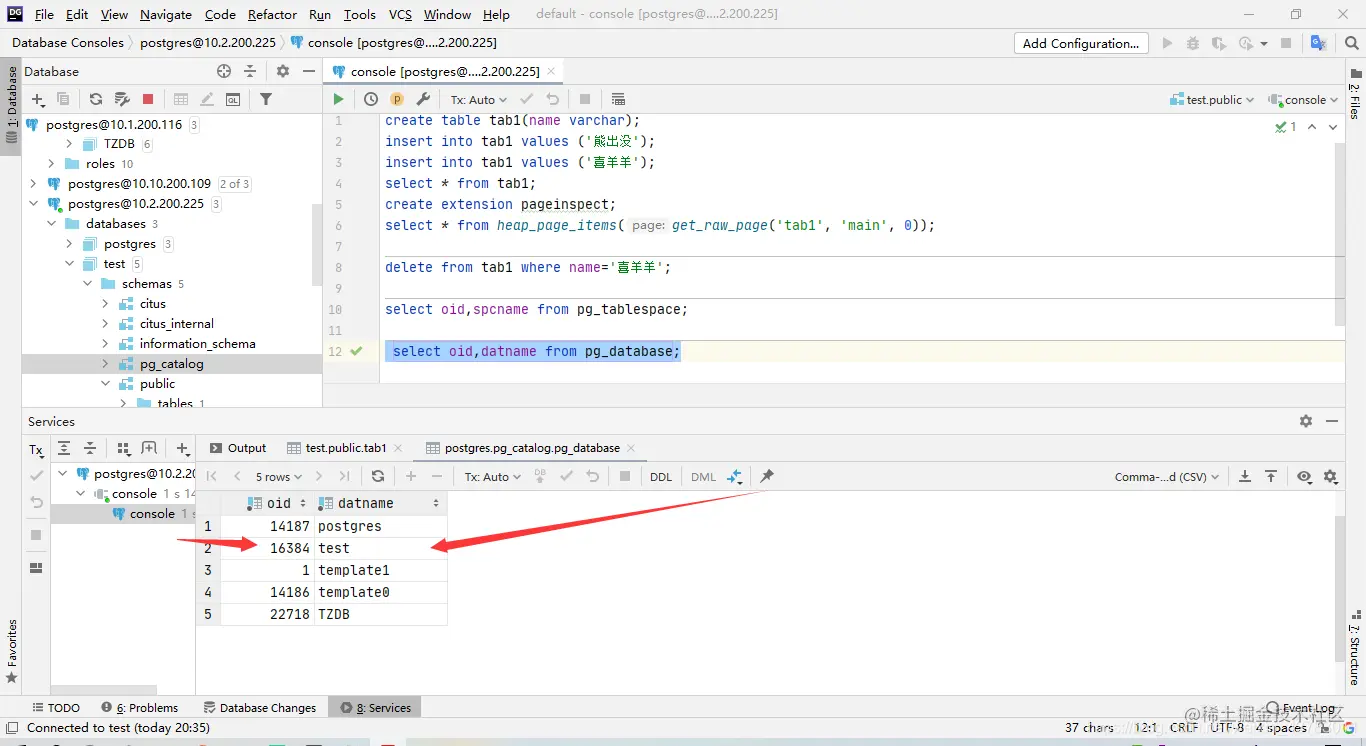Click the oid column header

[269, 503]
